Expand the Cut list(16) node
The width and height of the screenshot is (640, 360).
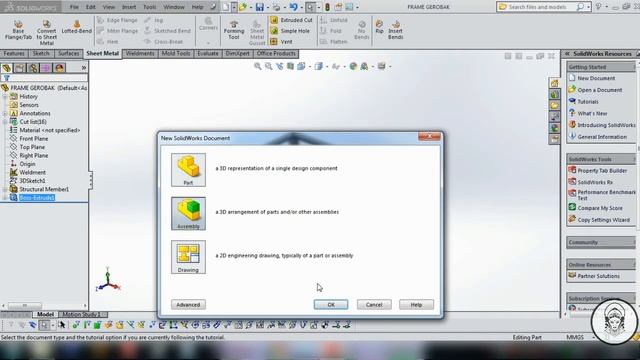pyautogui.click(x=5, y=122)
